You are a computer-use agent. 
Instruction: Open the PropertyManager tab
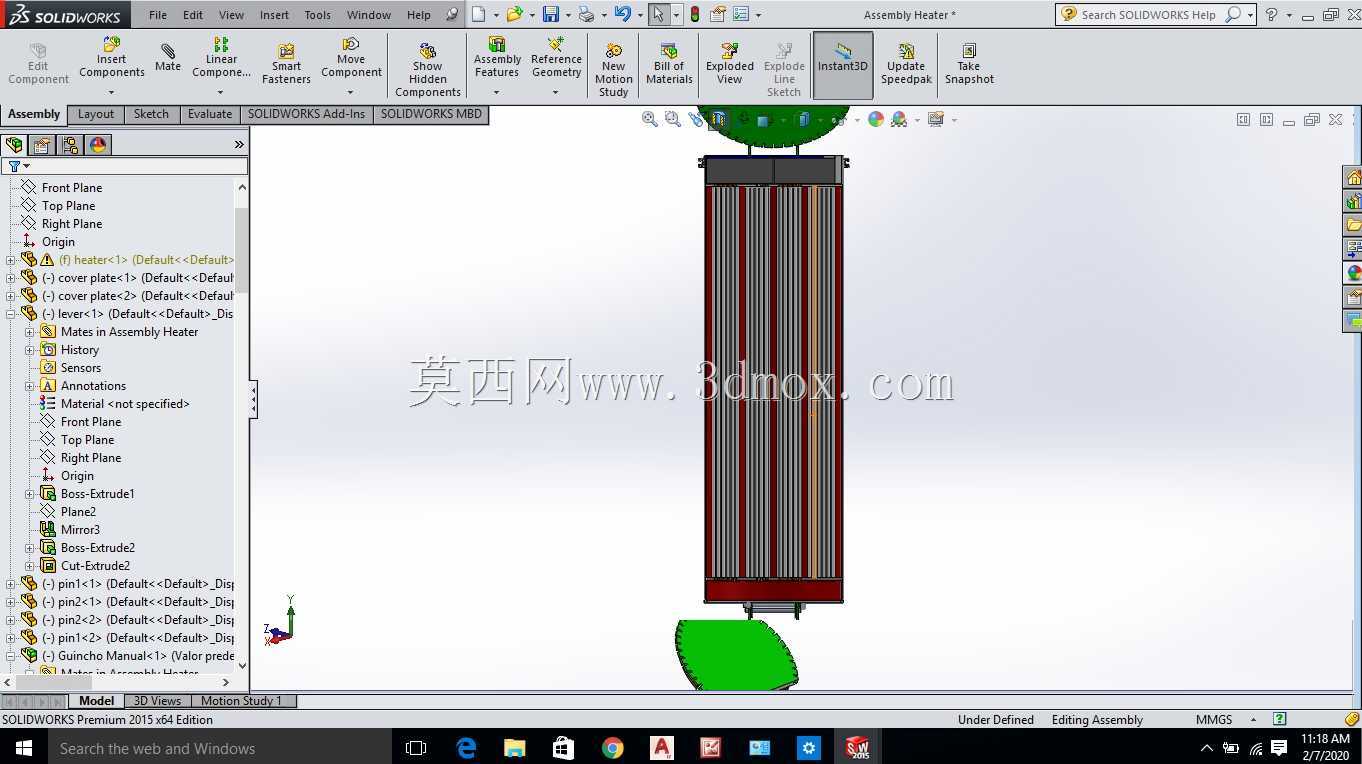pos(42,145)
